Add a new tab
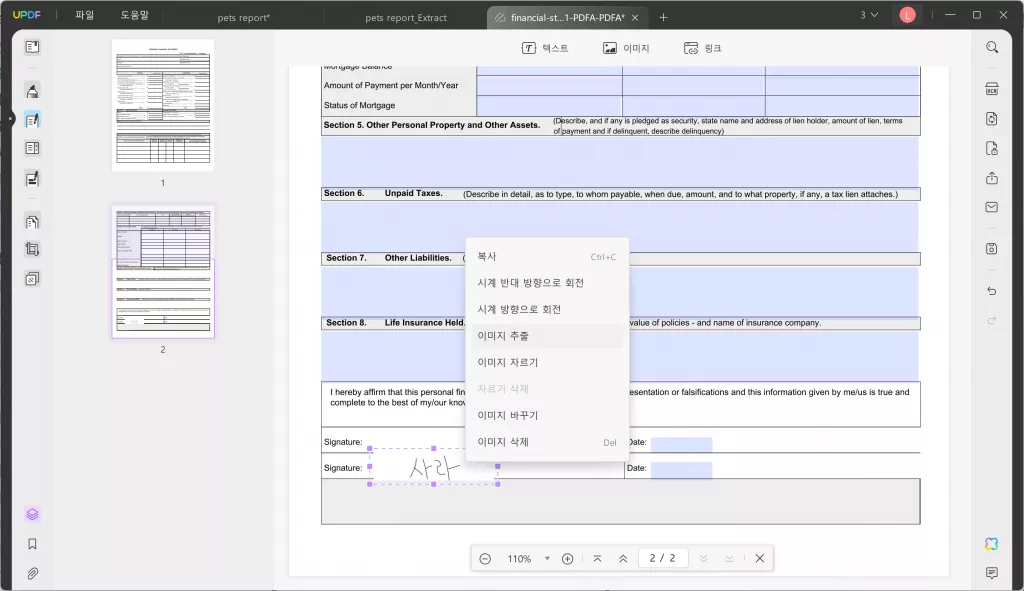This screenshot has width=1024, height=591. coord(663,18)
